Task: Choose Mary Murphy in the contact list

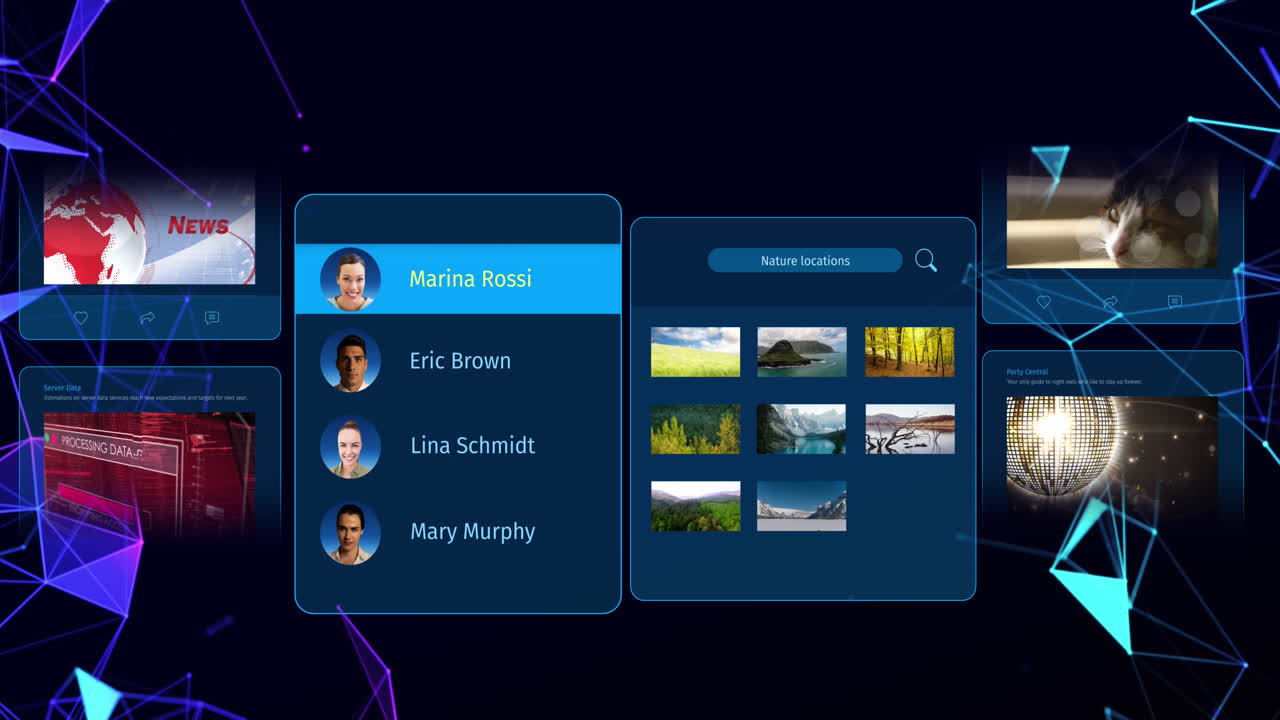Action: [472, 532]
